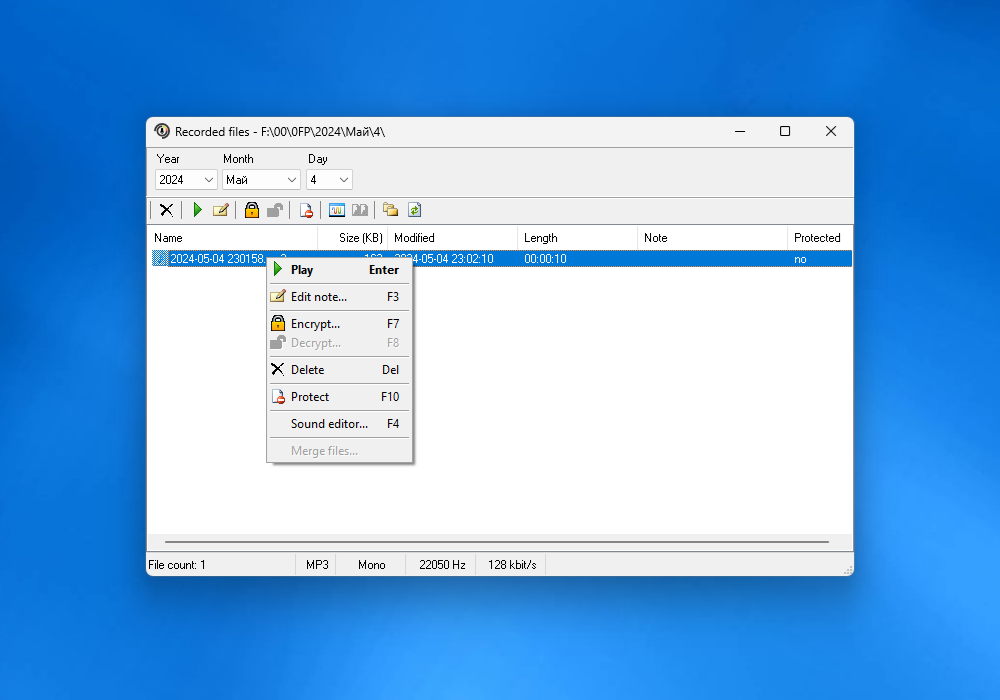Click the Delete X icon in toolbar

point(166,210)
